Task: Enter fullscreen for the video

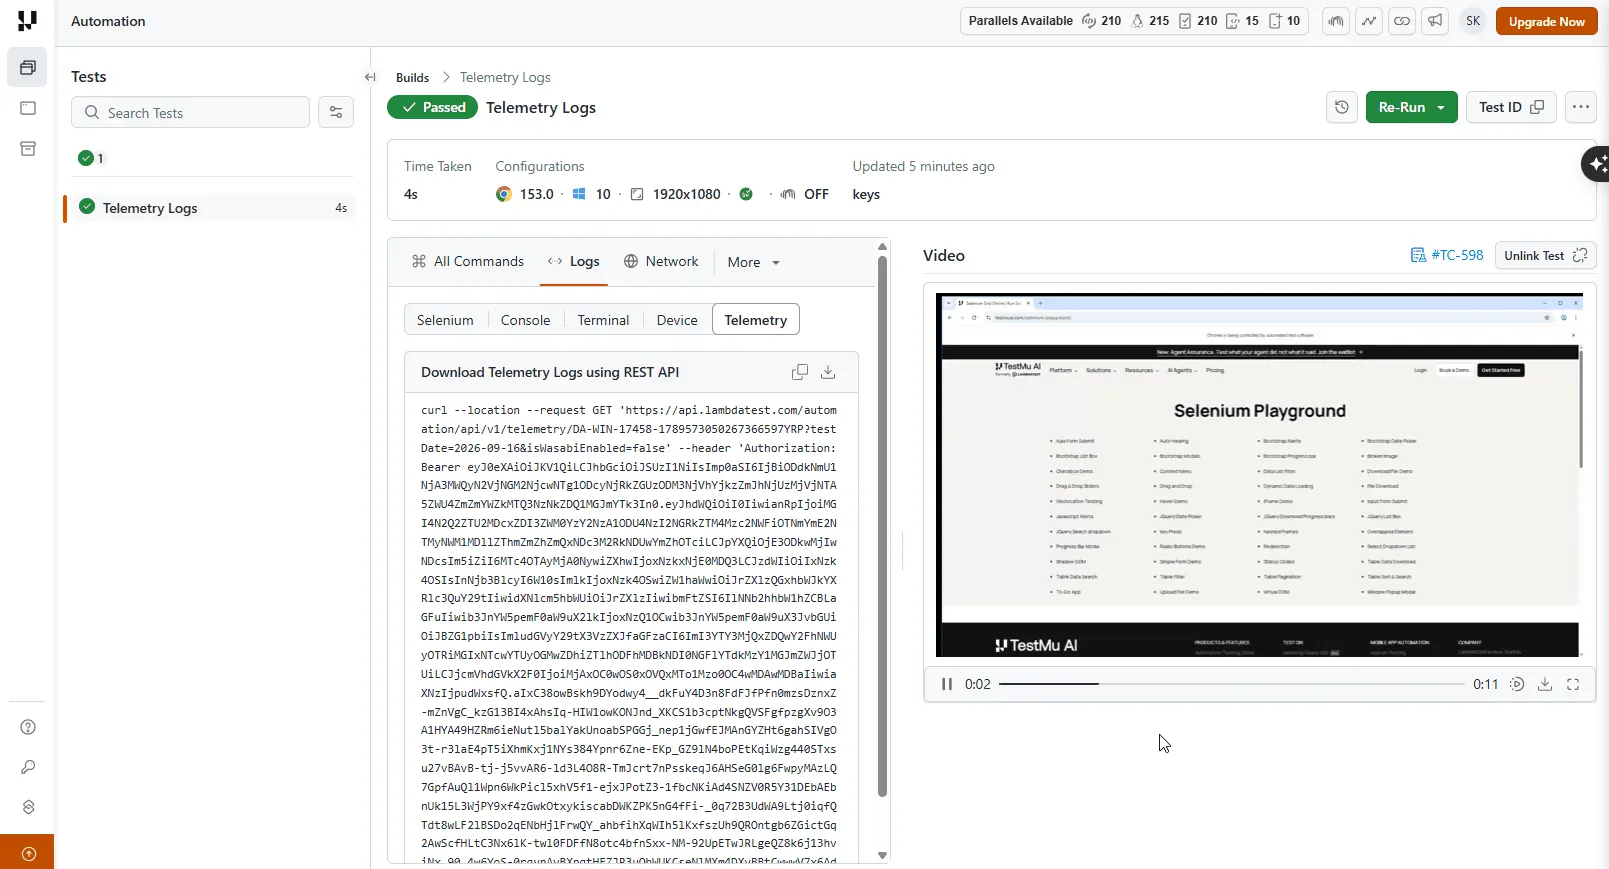Action: click(1573, 684)
